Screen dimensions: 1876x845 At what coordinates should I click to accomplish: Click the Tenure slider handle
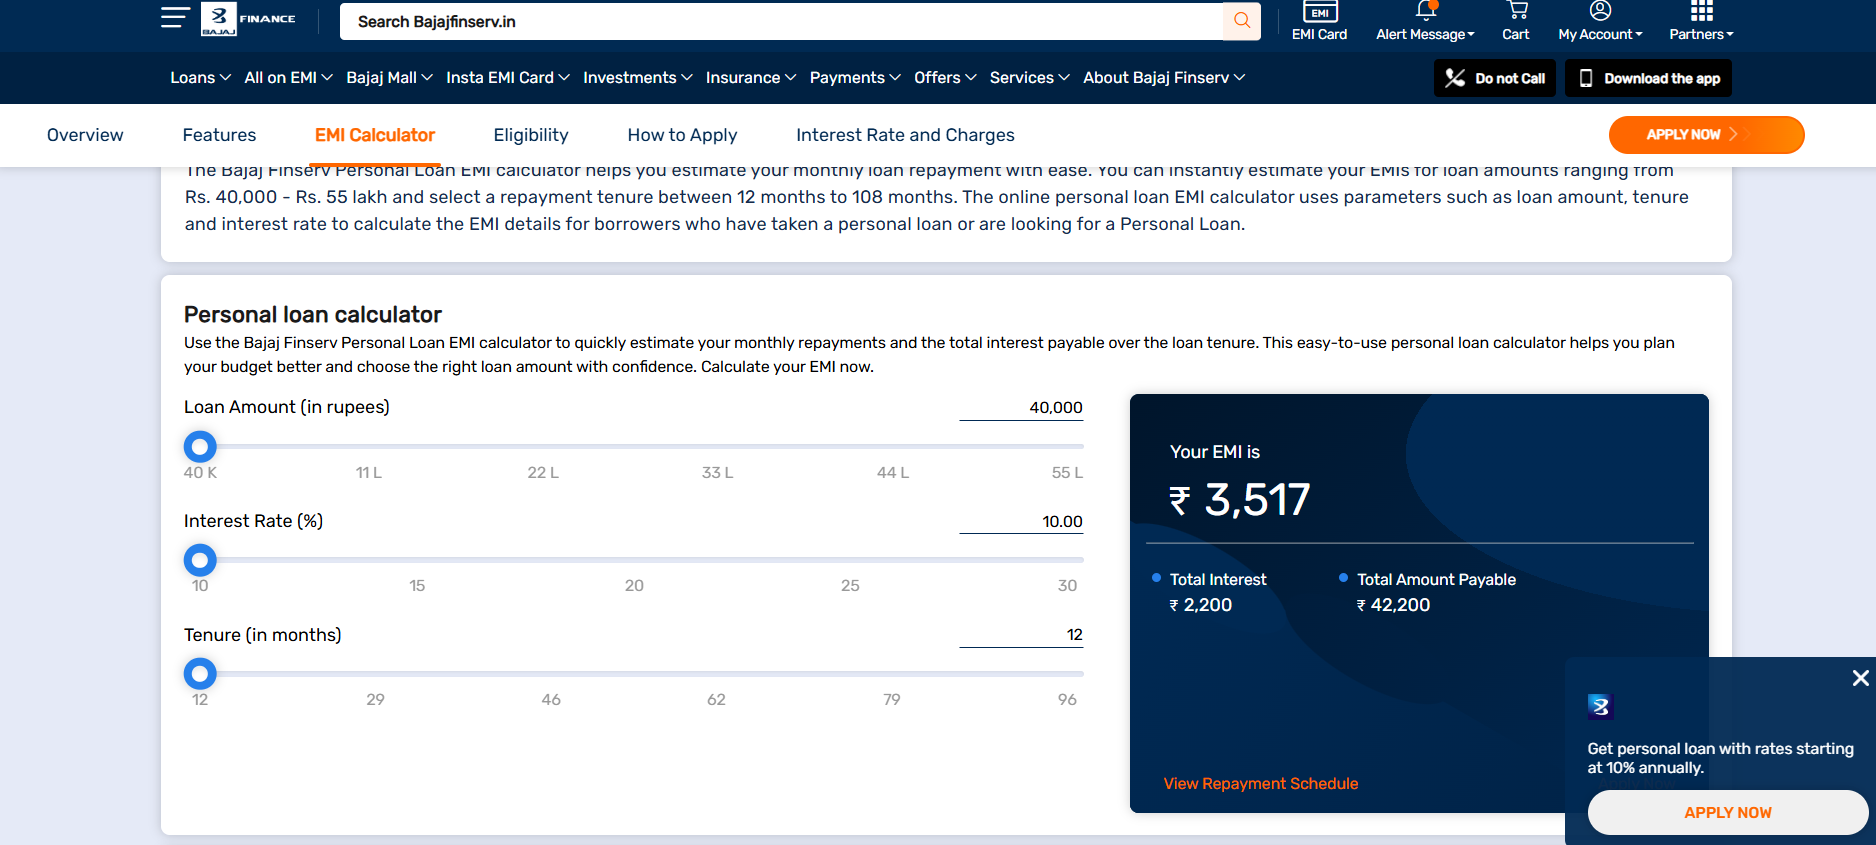pyautogui.click(x=200, y=674)
